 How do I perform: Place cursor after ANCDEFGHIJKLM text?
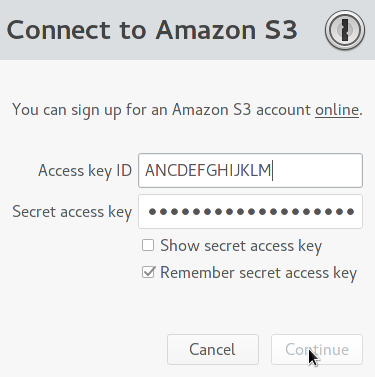272,170
